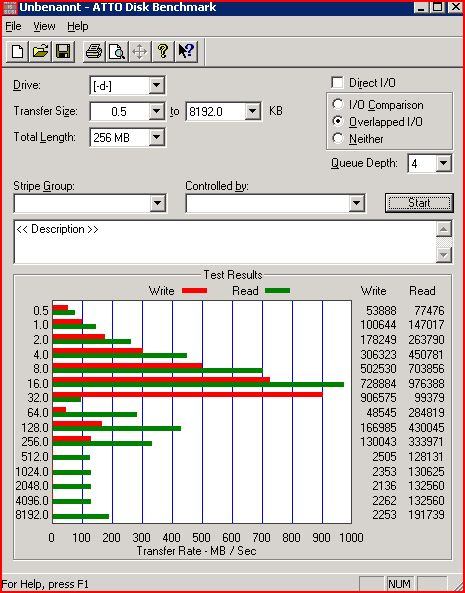
Task: Select the I/O Comparison radio button
Action: click(x=338, y=104)
